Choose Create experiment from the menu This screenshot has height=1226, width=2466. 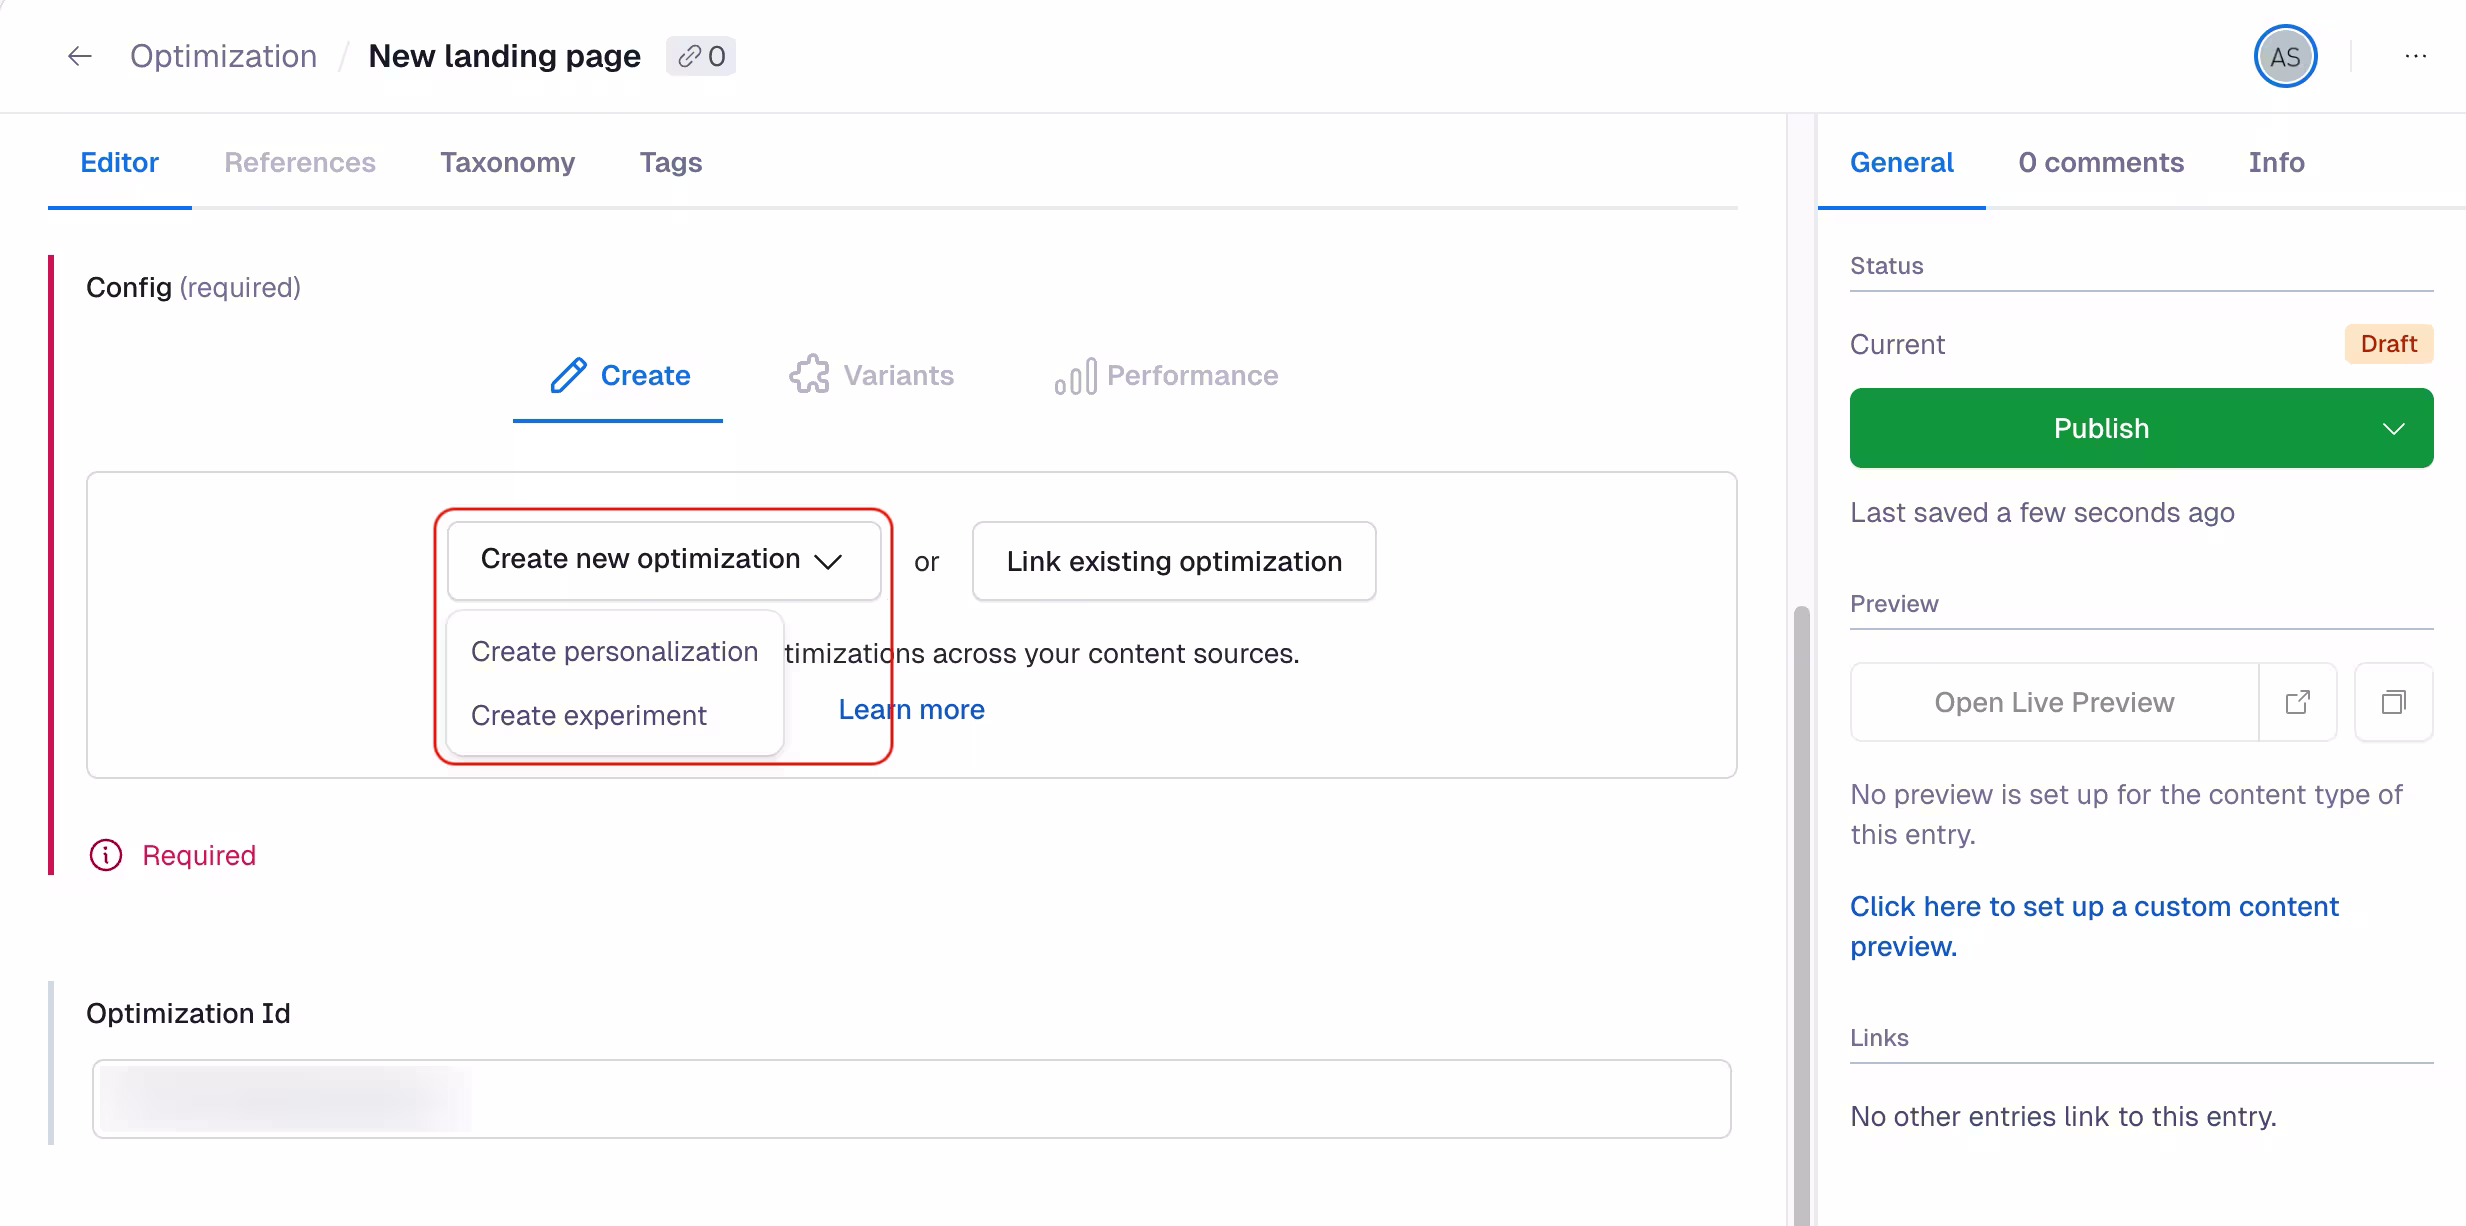[614, 715]
